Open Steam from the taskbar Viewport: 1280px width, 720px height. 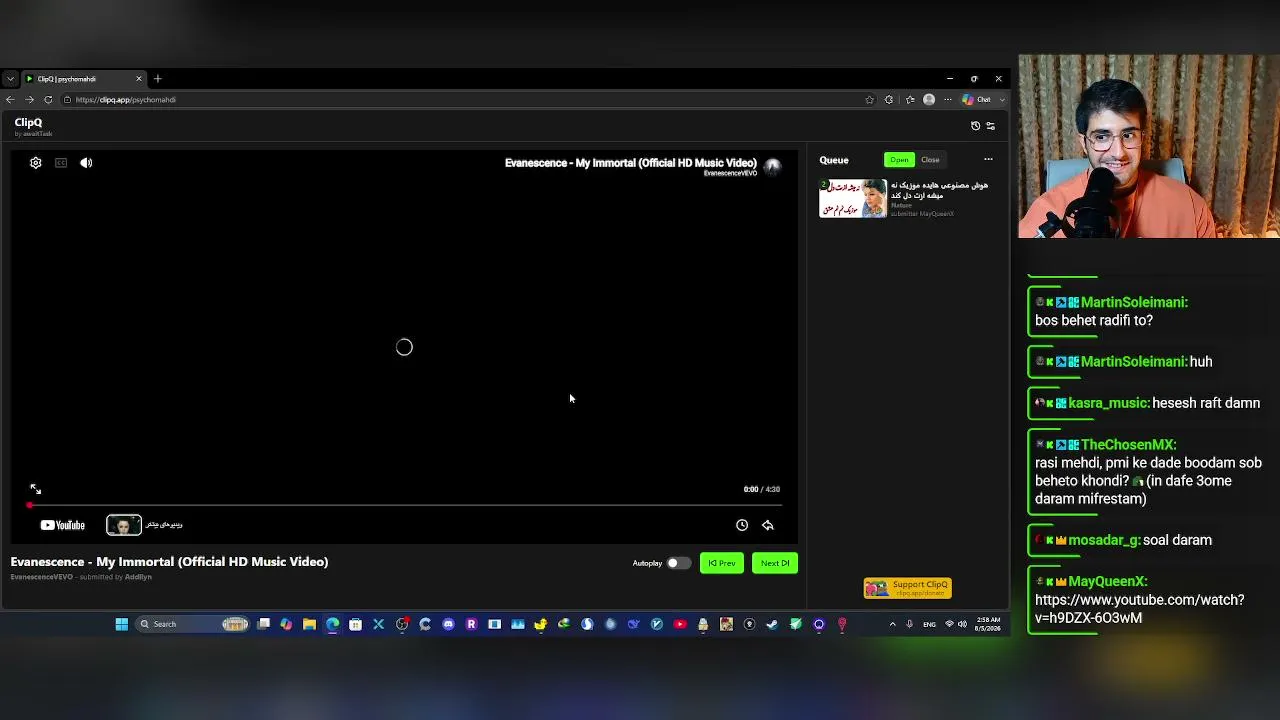click(x=772, y=624)
